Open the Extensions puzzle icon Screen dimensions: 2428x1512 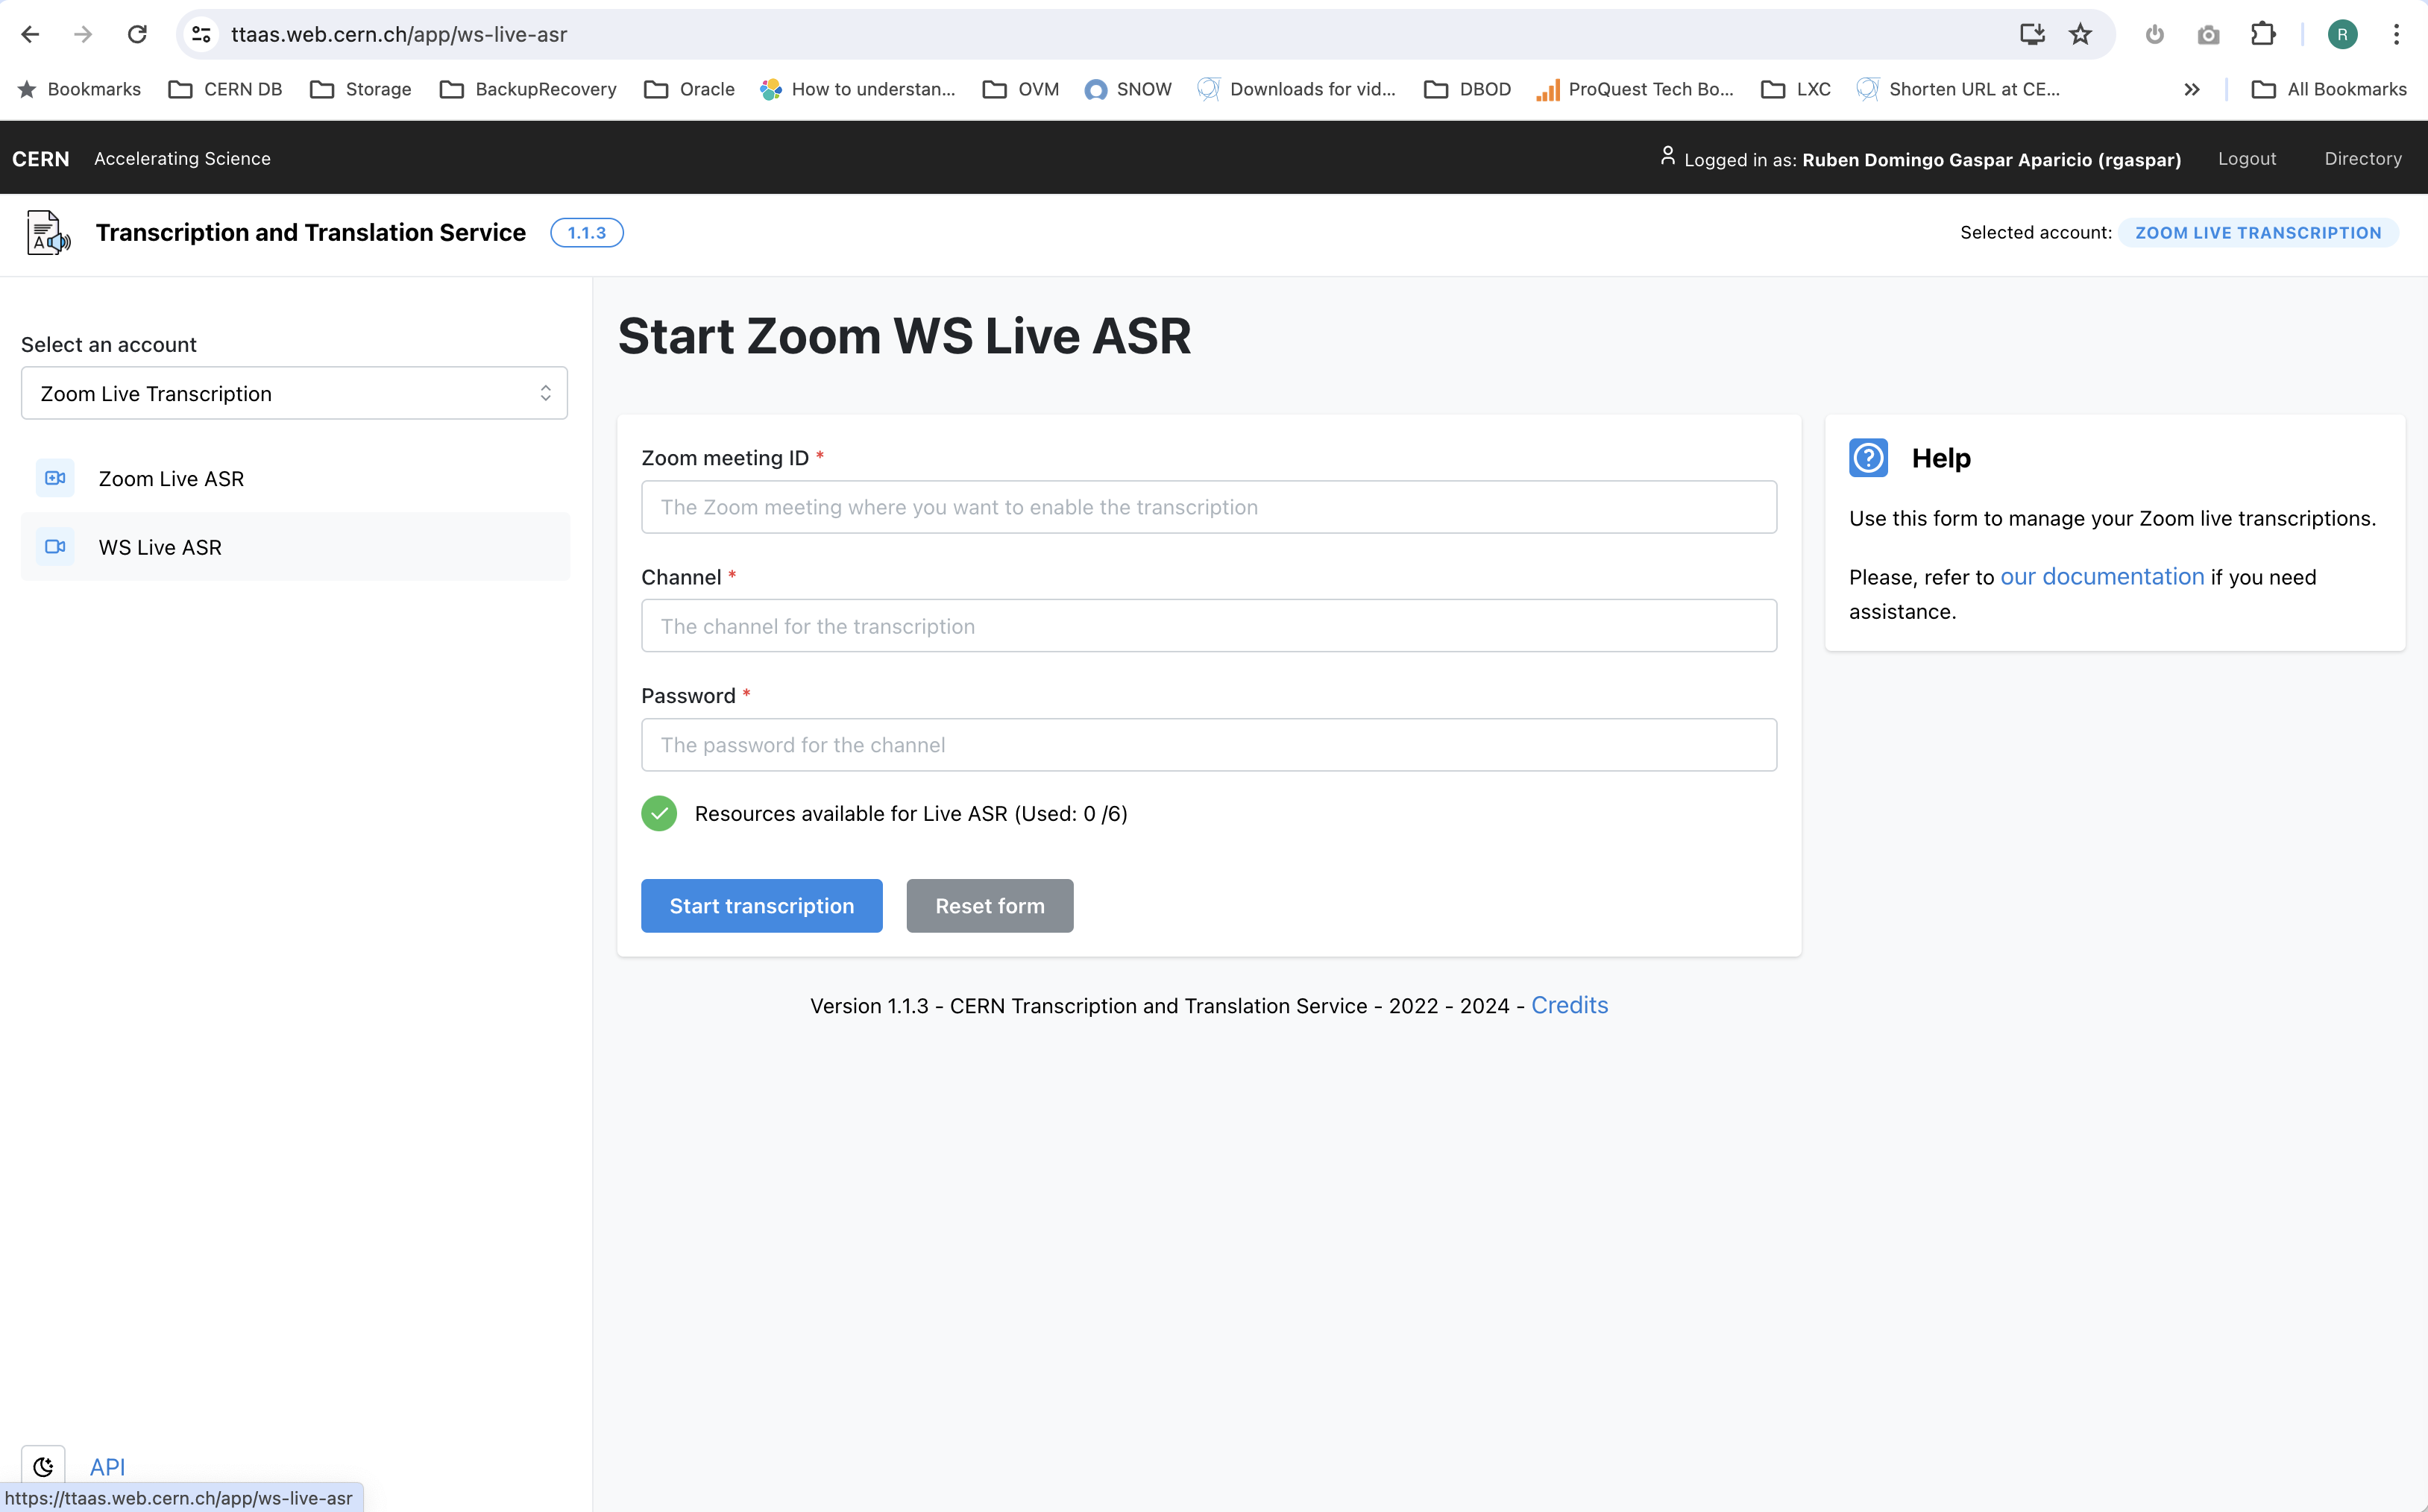tap(2262, 34)
